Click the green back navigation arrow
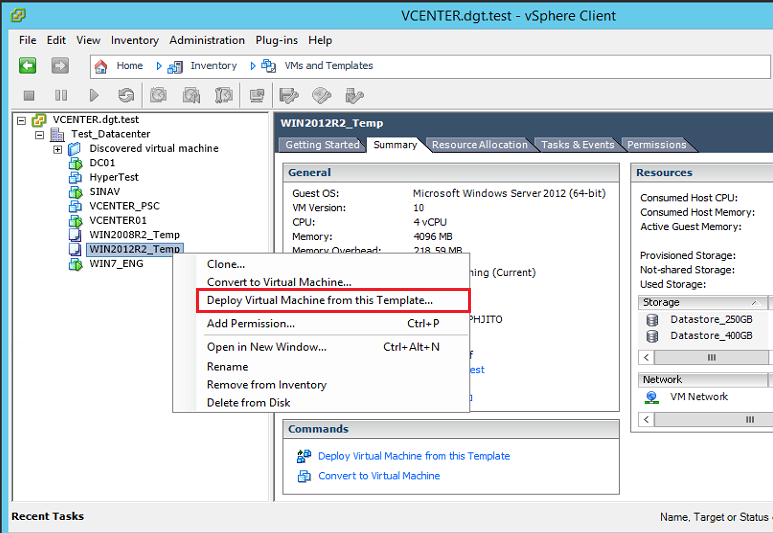Image resolution: width=773 pixels, height=533 pixels. tap(28, 65)
